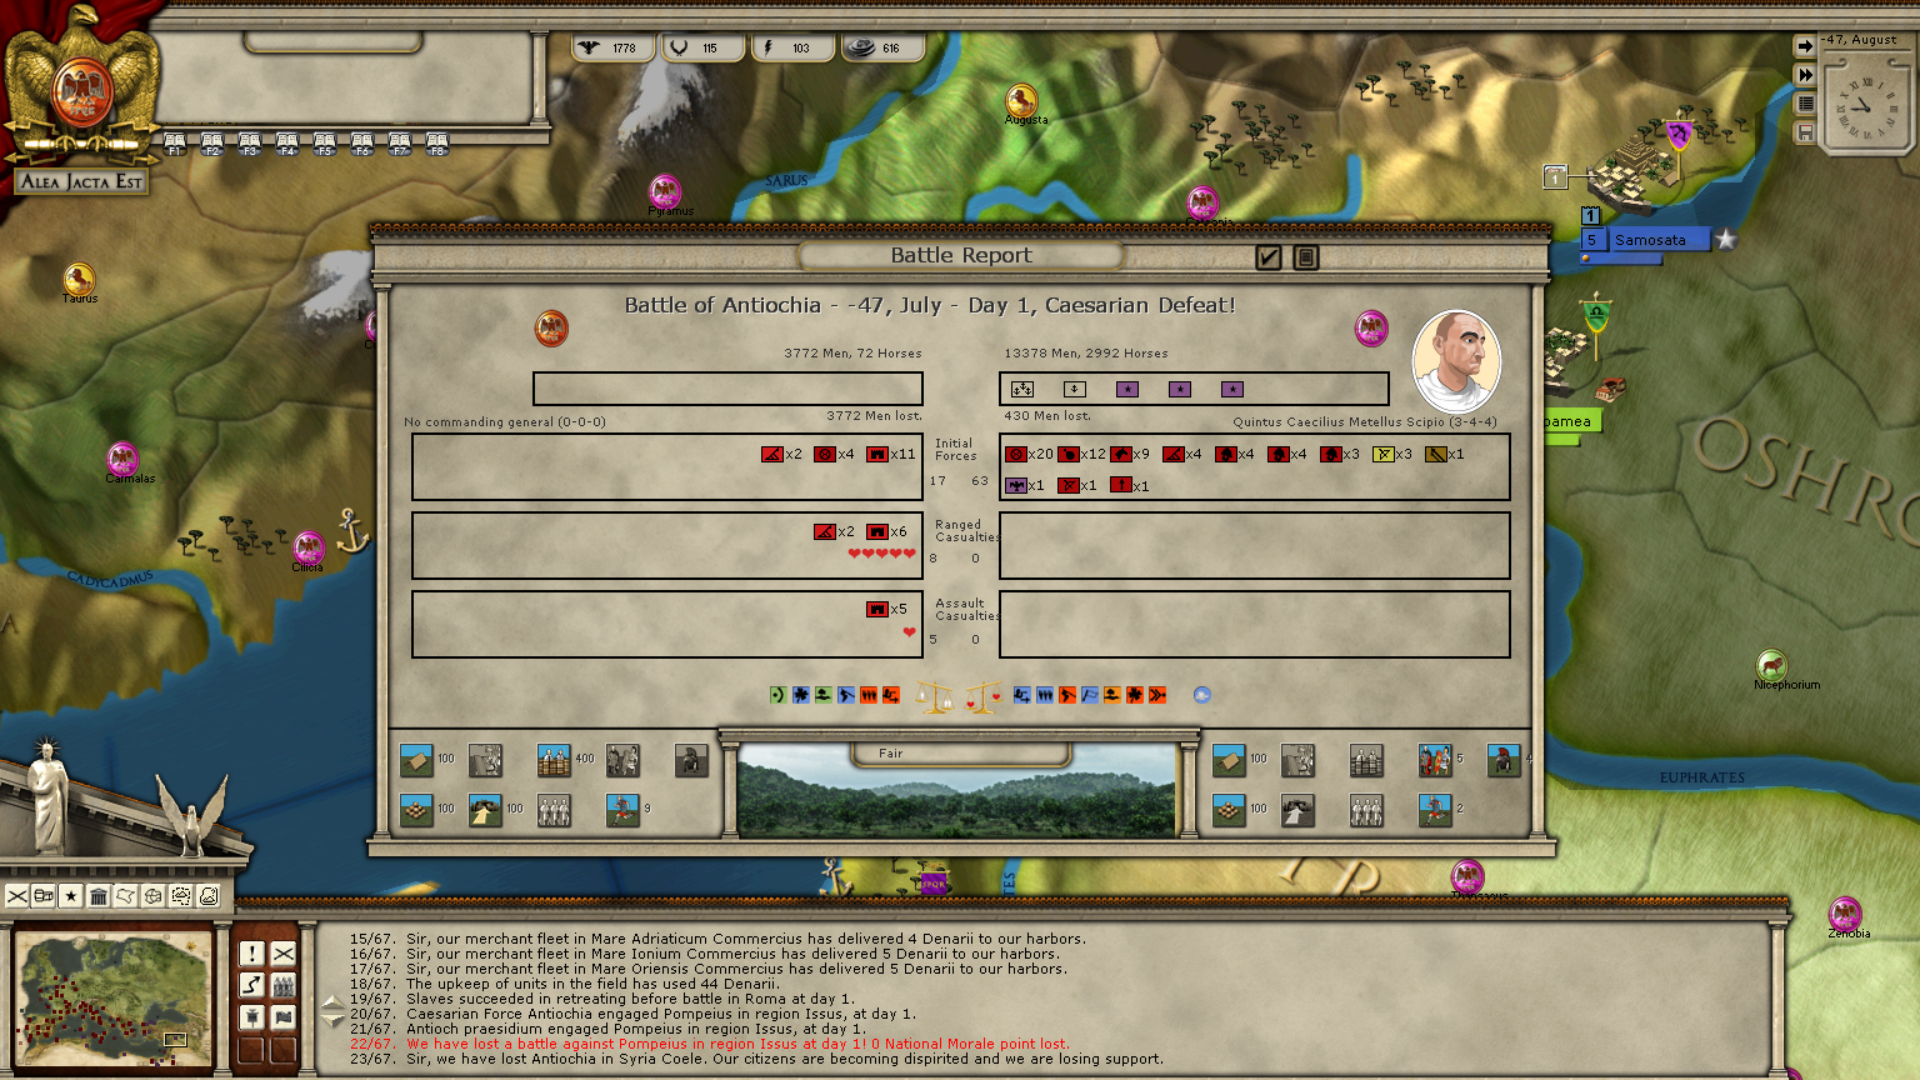Open the battle details list icon in Battle Report
Screen dimensions: 1920x1080
coord(1305,258)
